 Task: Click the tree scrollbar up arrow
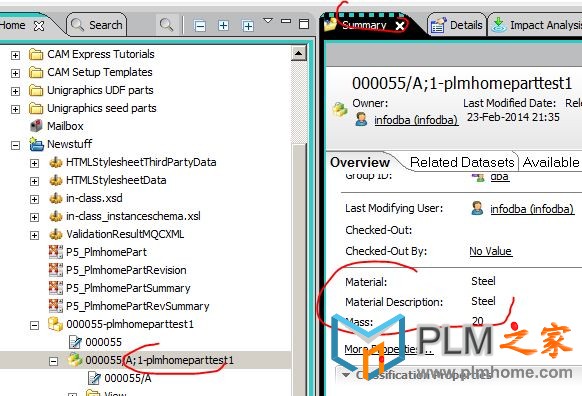pyautogui.click(x=298, y=53)
